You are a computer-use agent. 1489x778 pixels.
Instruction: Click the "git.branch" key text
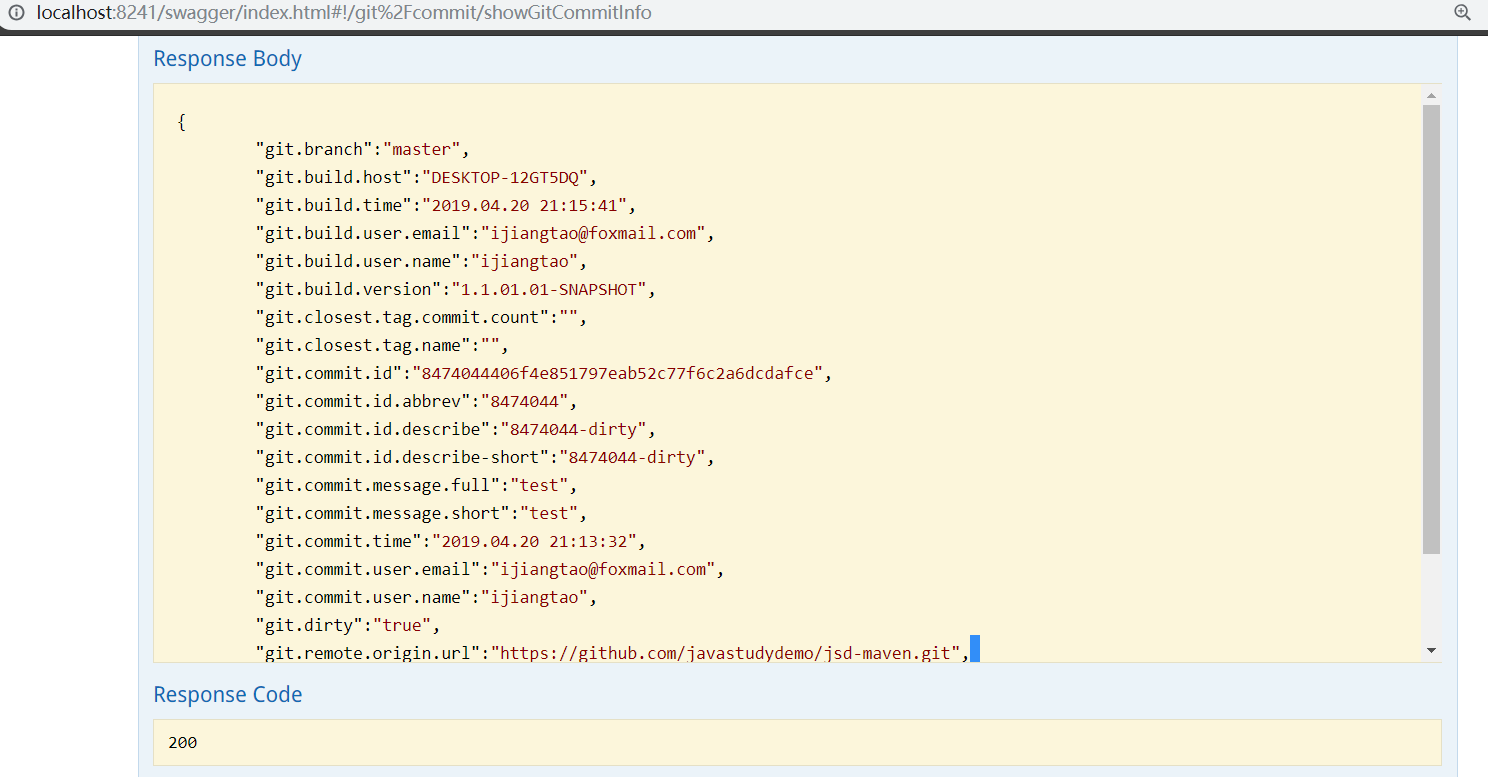[x=314, y=149]
